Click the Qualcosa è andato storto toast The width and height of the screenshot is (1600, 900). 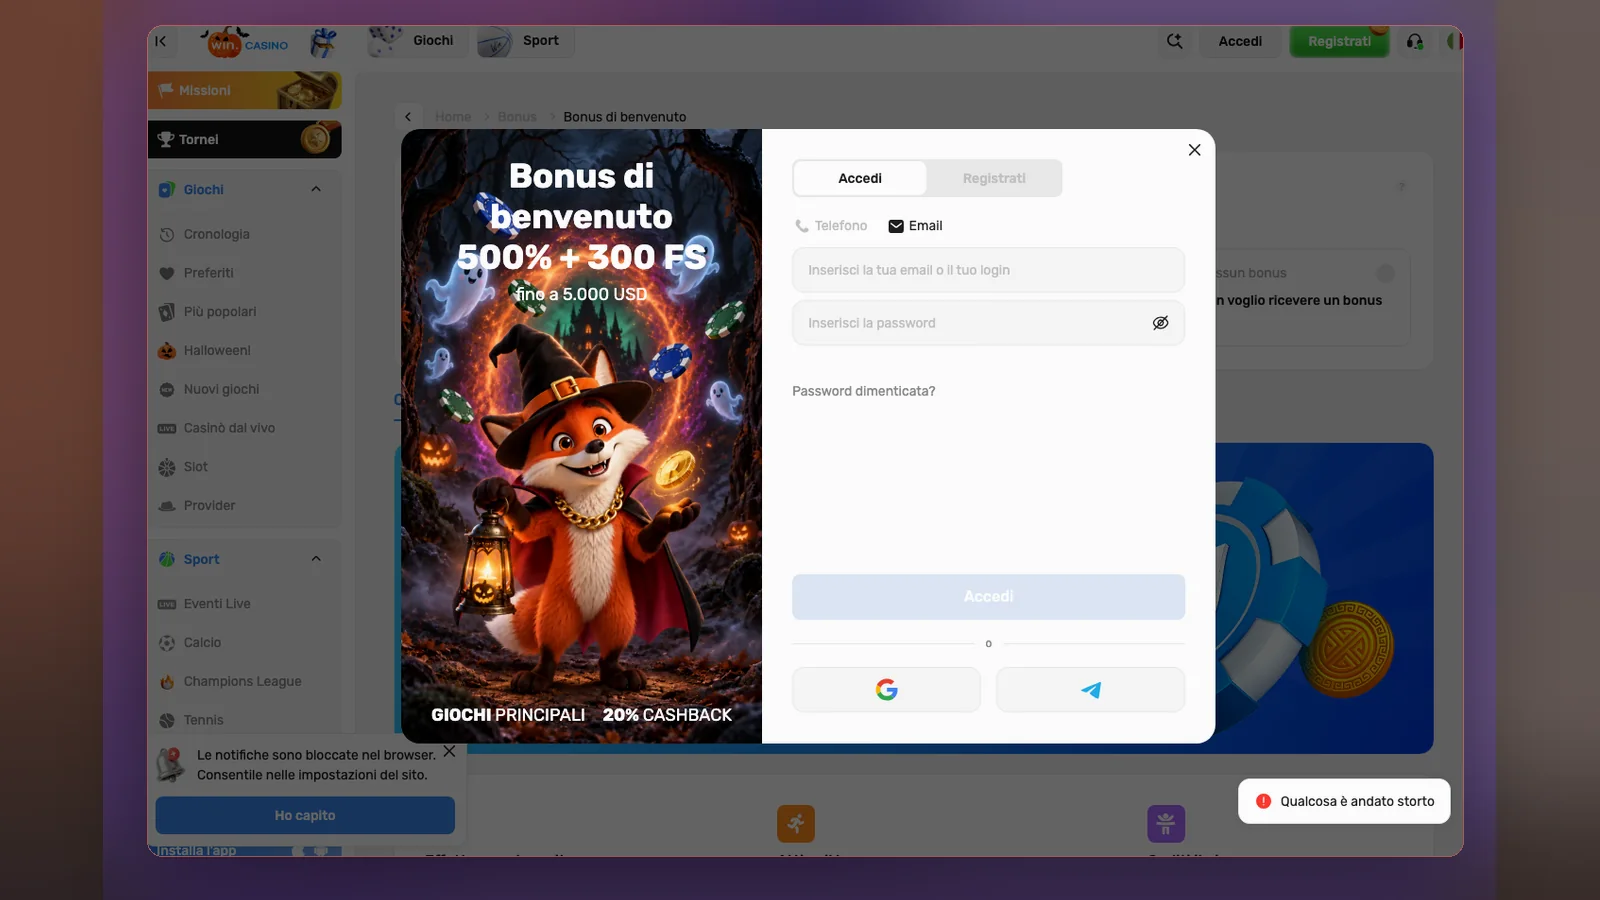[1344, 801]
